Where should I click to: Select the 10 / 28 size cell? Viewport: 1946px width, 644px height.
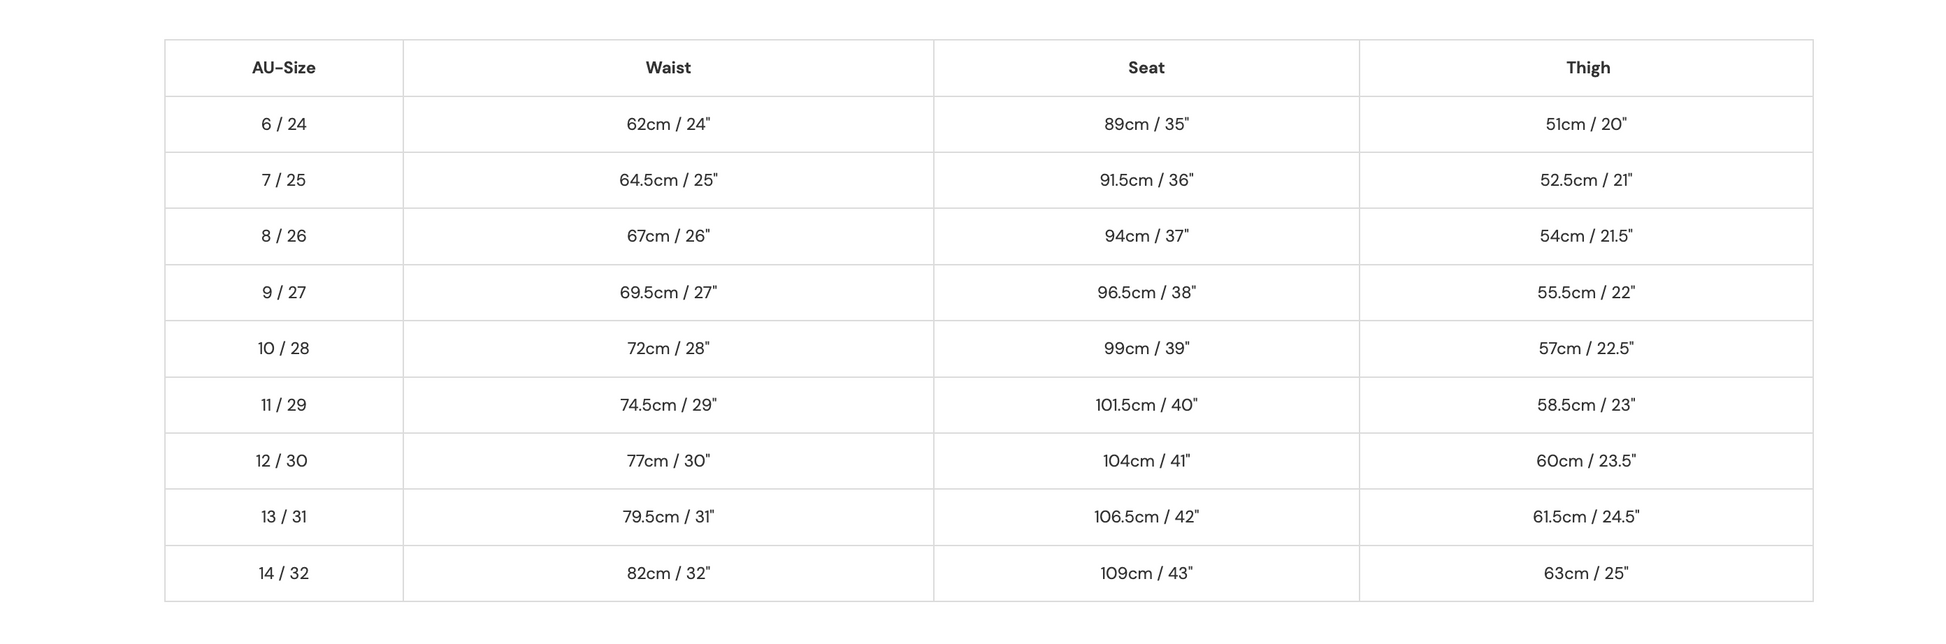click(x=284, y=348)
